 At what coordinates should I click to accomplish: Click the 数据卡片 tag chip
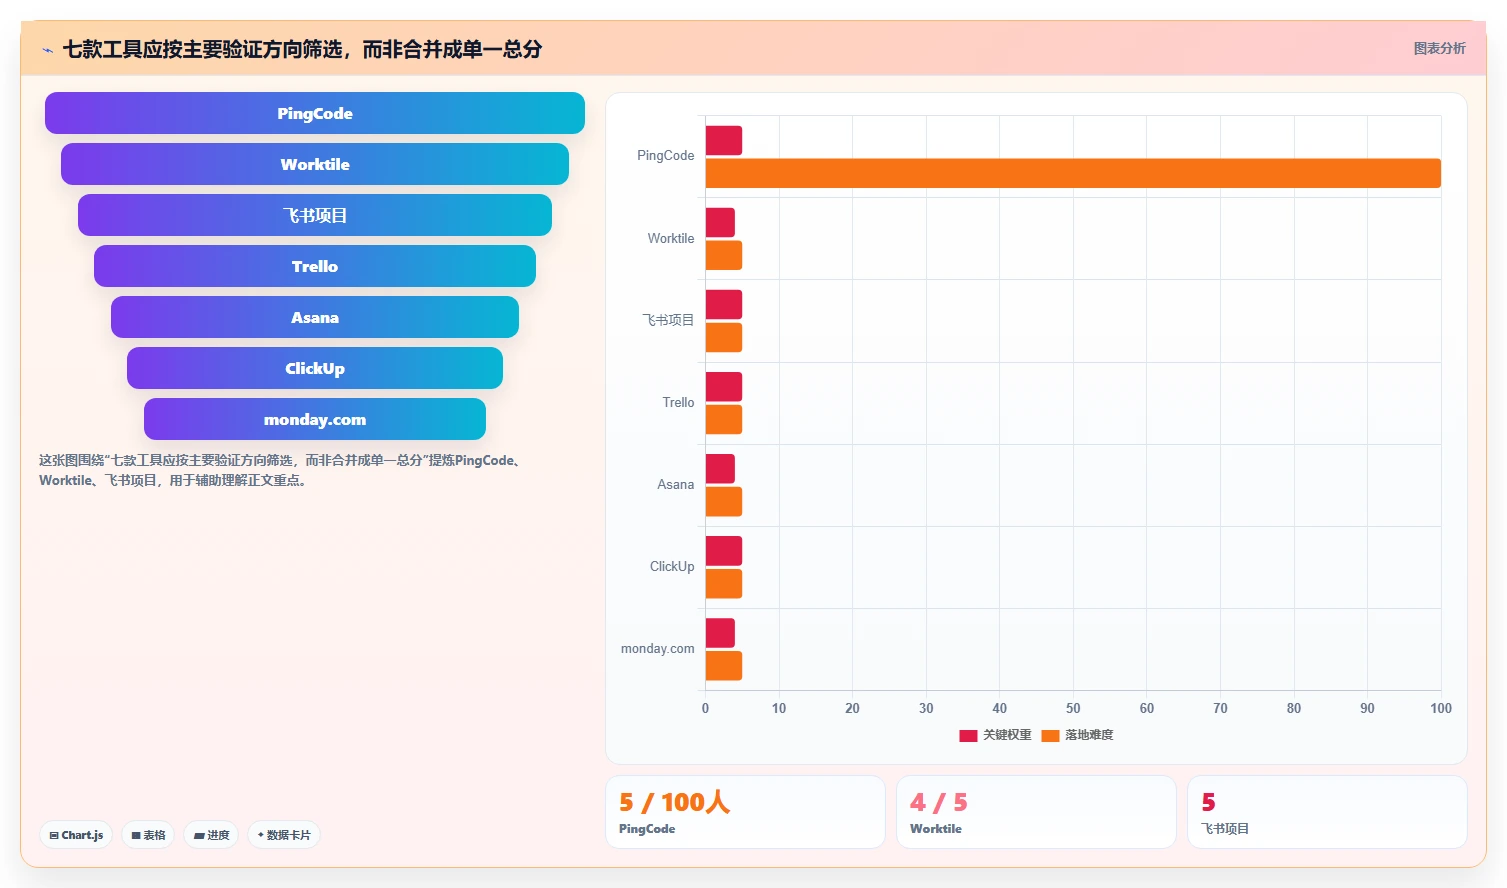tap(284, 835)
